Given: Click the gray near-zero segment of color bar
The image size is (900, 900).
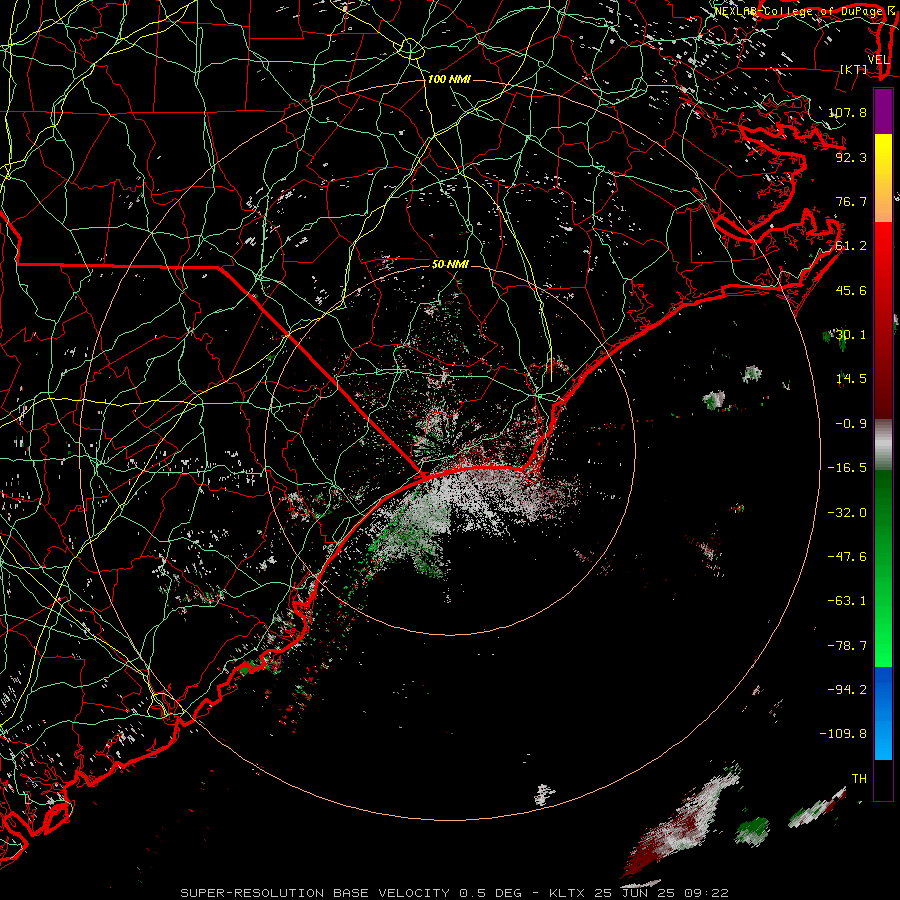Looking at the screenshot, I should pos(883,445).
